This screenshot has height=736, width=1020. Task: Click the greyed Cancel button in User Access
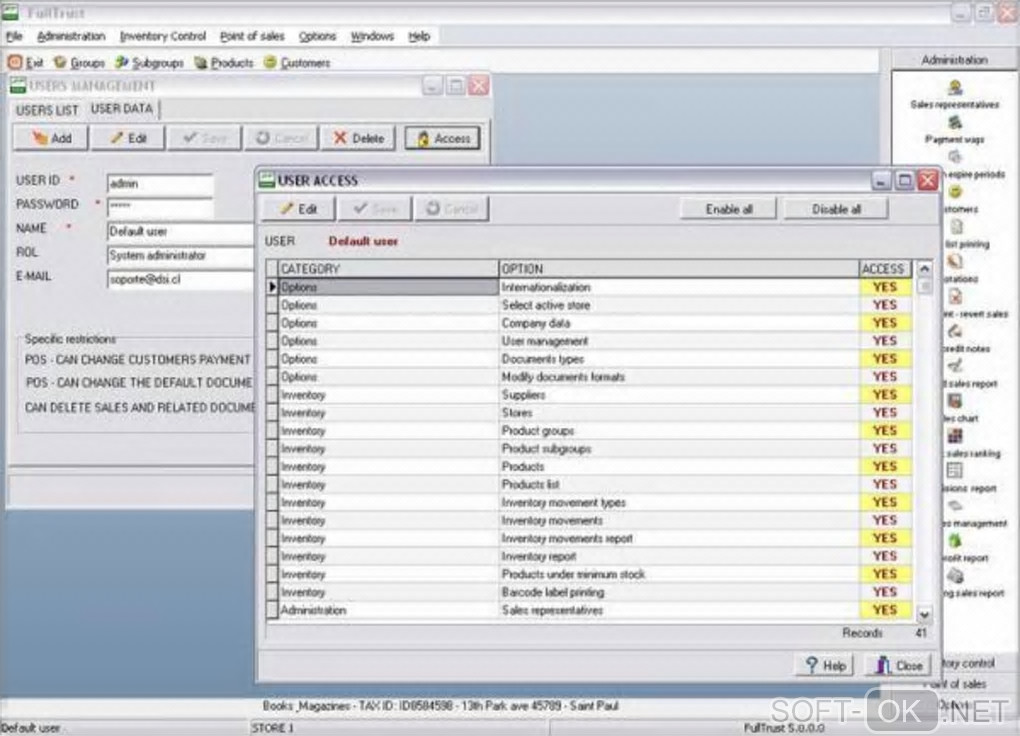pos(451,209)
